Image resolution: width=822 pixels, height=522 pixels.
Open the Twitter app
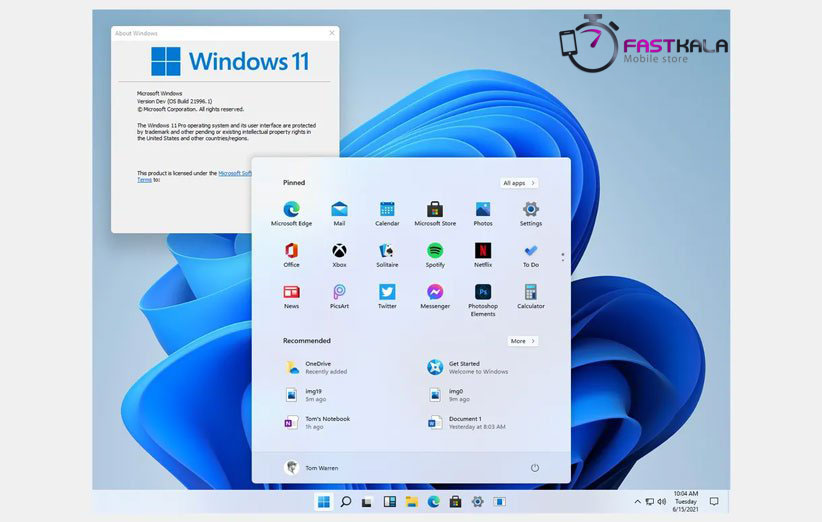tap(387, 296)
